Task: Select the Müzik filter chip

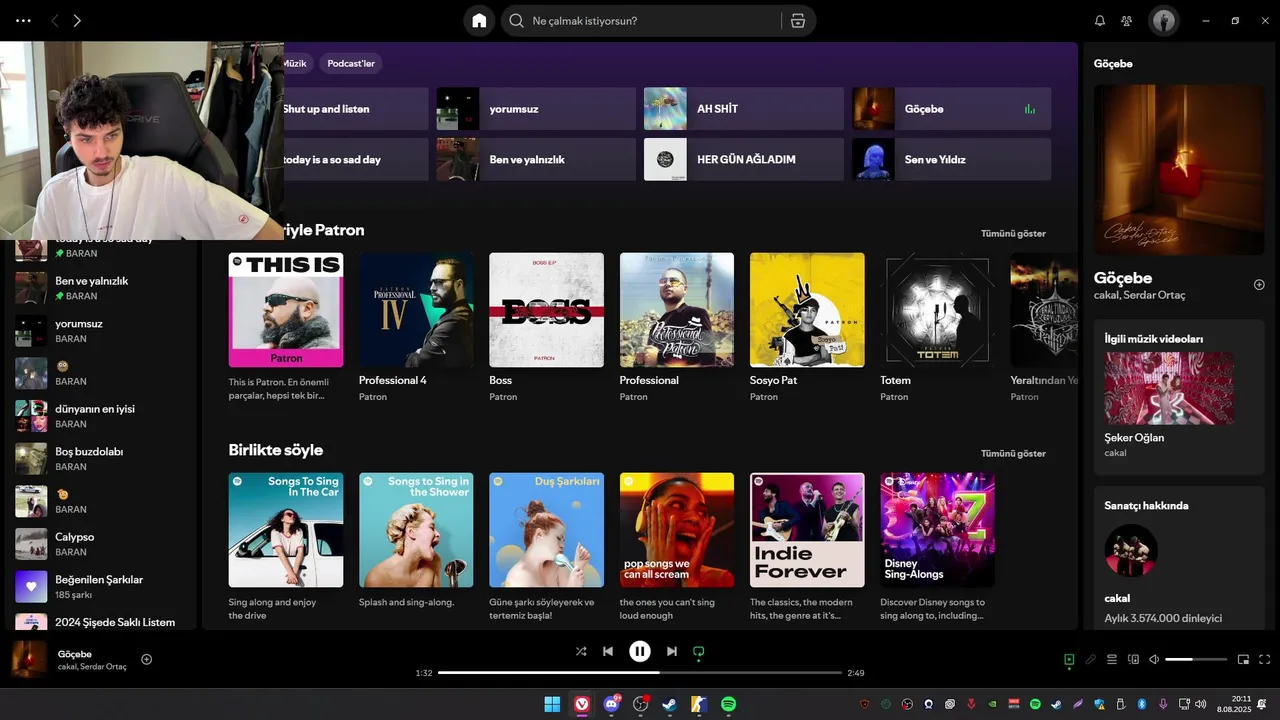Action: click(x=294, y=63)
